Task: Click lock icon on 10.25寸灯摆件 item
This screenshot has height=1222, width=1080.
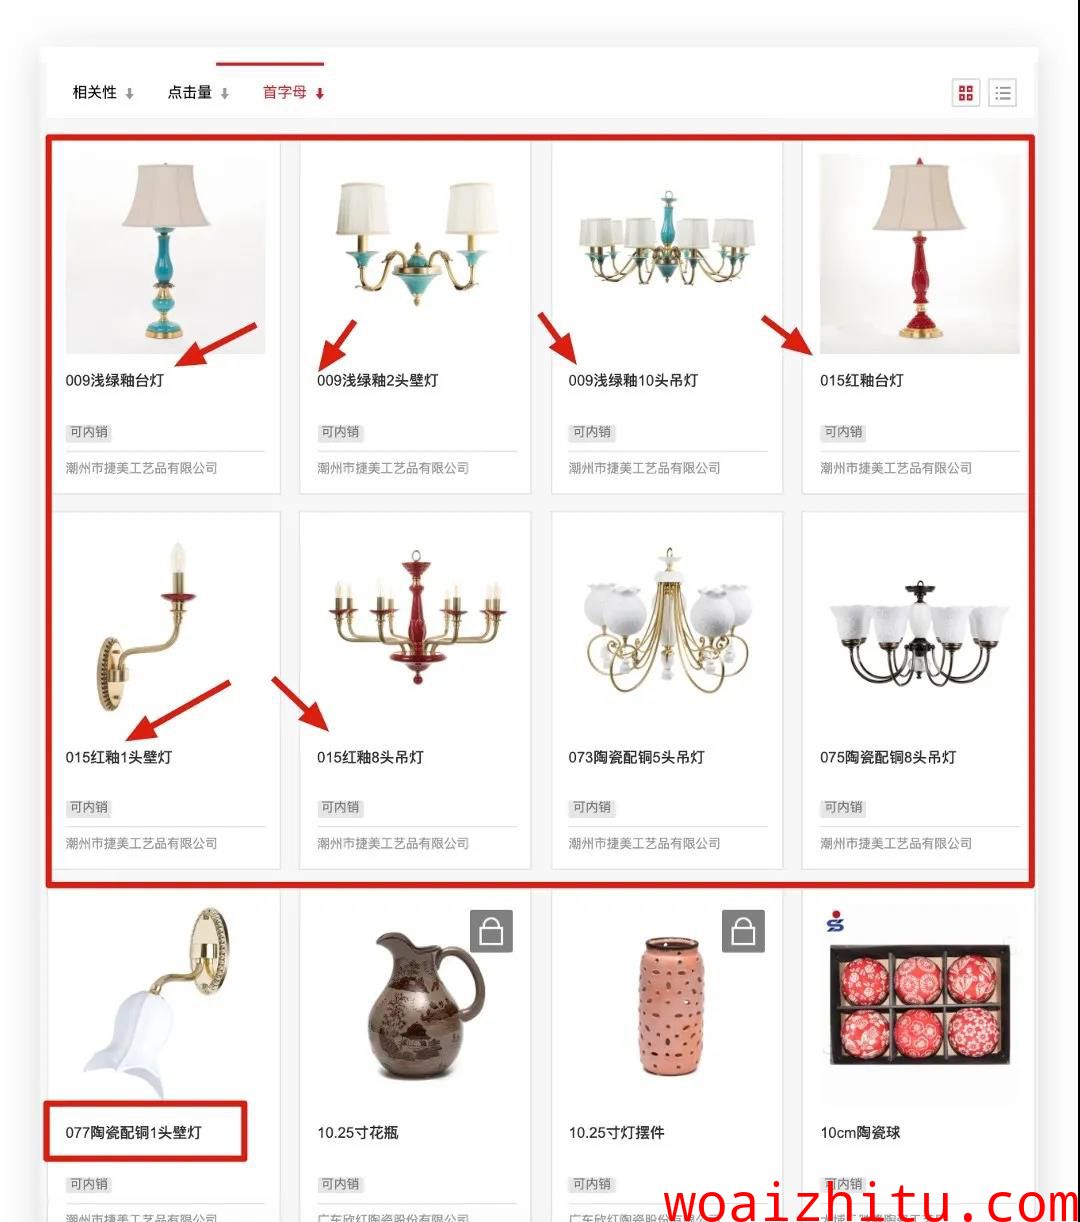Action: [x=743, y=931]
